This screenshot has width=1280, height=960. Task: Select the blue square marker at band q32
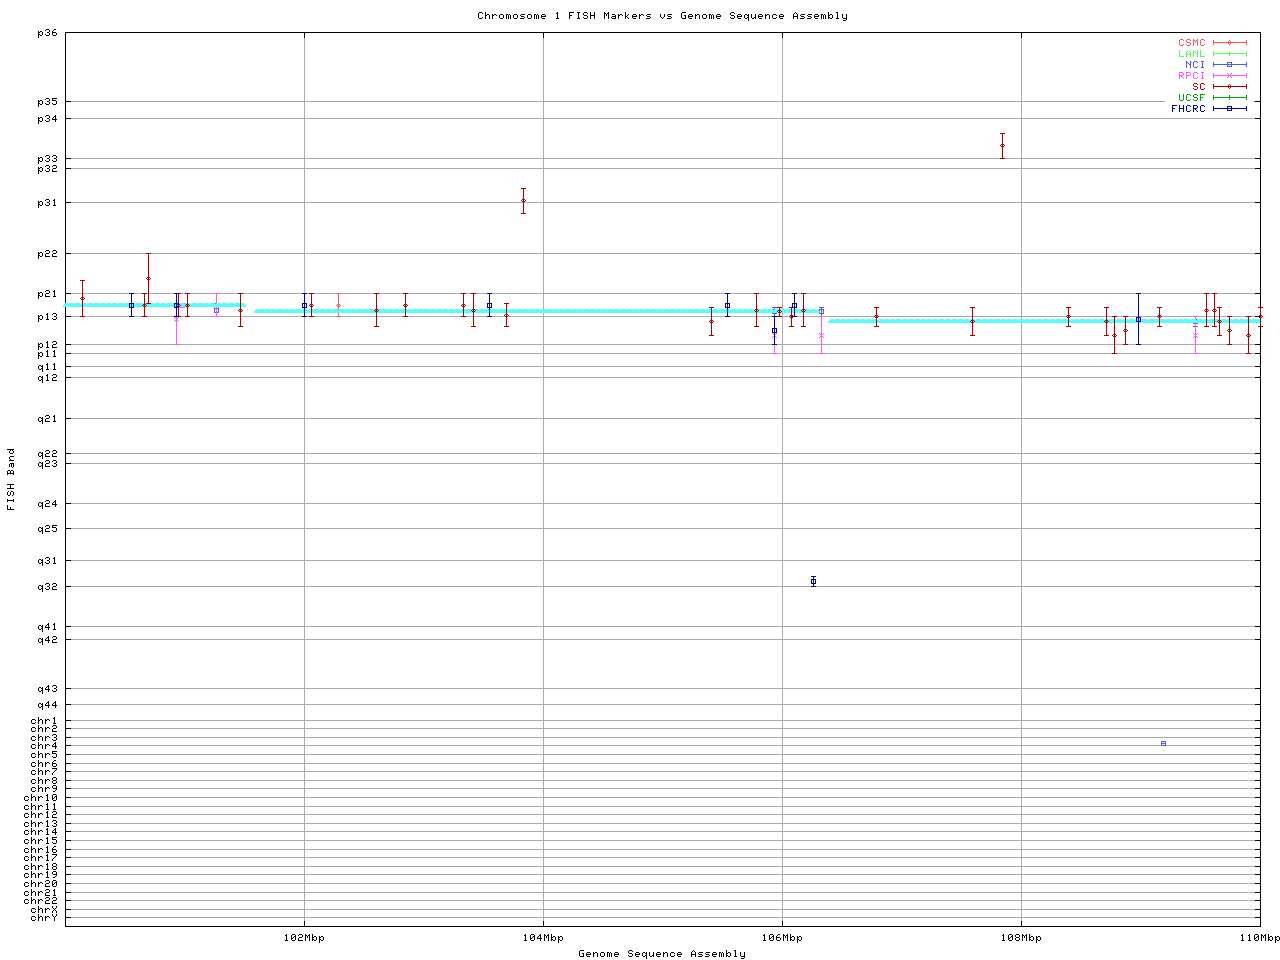(813, 581)
